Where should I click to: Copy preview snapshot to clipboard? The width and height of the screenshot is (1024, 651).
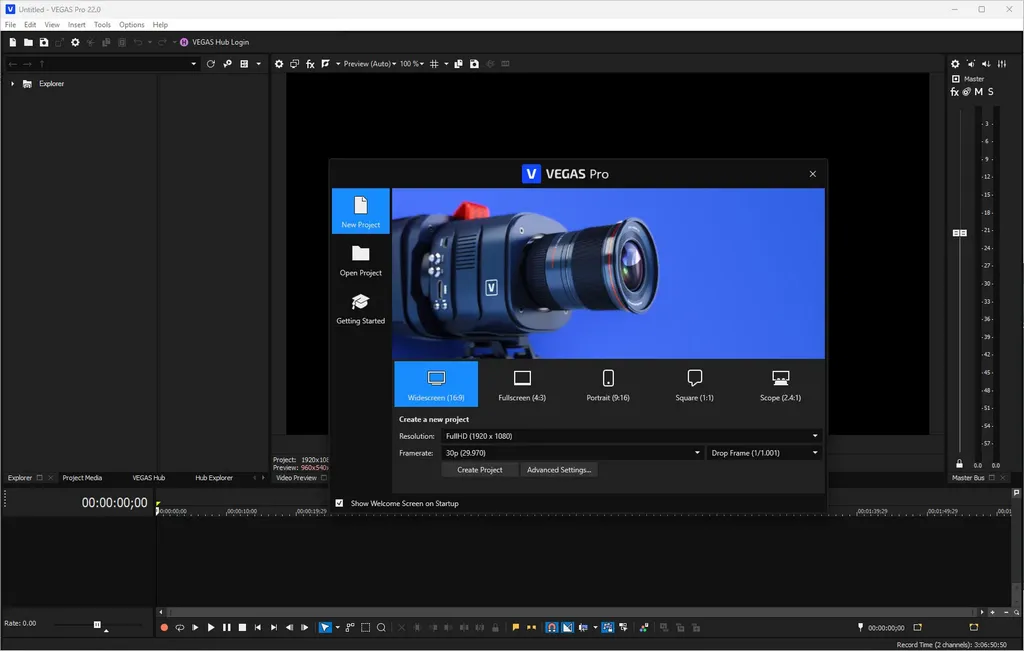click(458, 64)
